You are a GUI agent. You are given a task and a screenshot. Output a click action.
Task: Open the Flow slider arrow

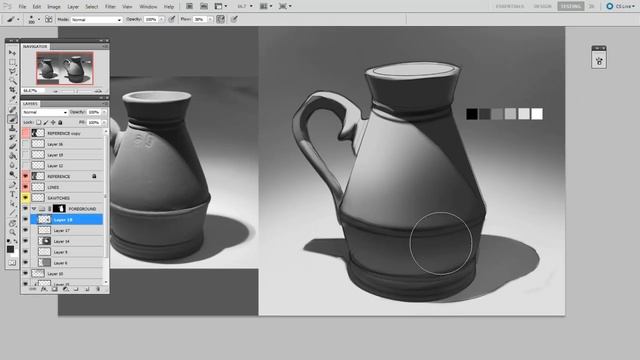click(210, 19)
